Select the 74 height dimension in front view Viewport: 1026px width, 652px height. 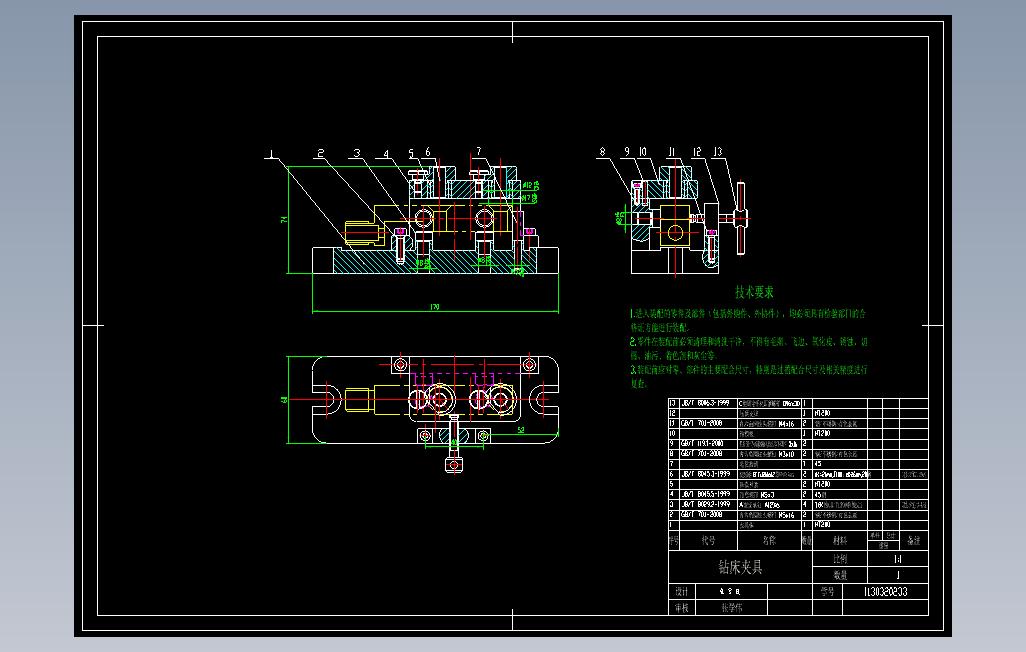[x=284, y=219]
